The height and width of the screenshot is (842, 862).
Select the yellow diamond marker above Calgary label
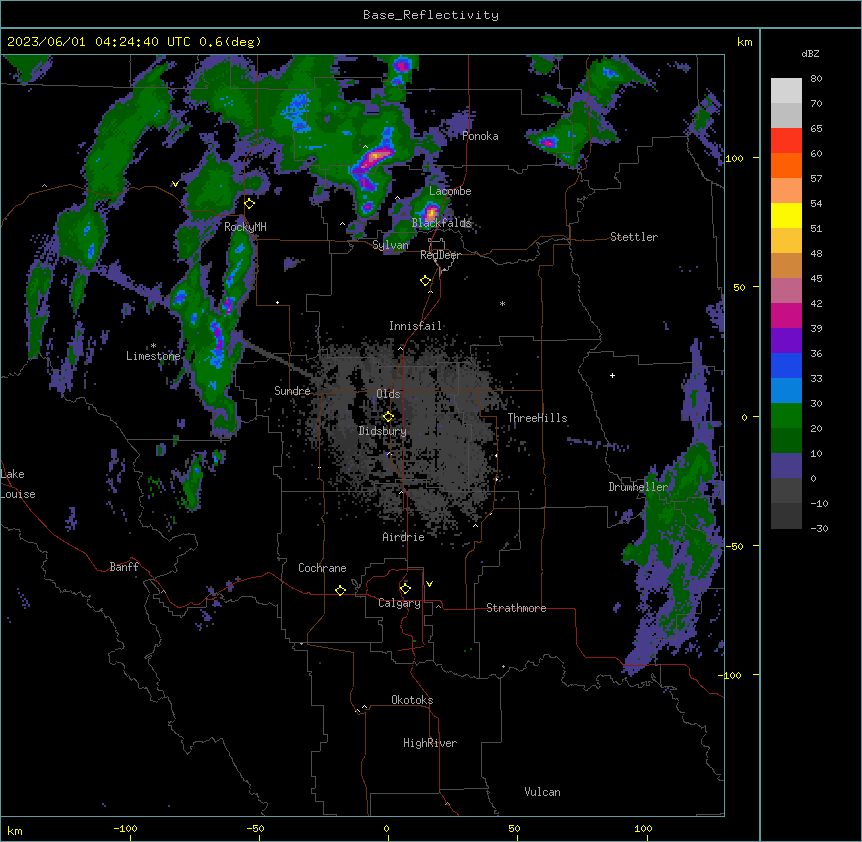pos(405,589)
